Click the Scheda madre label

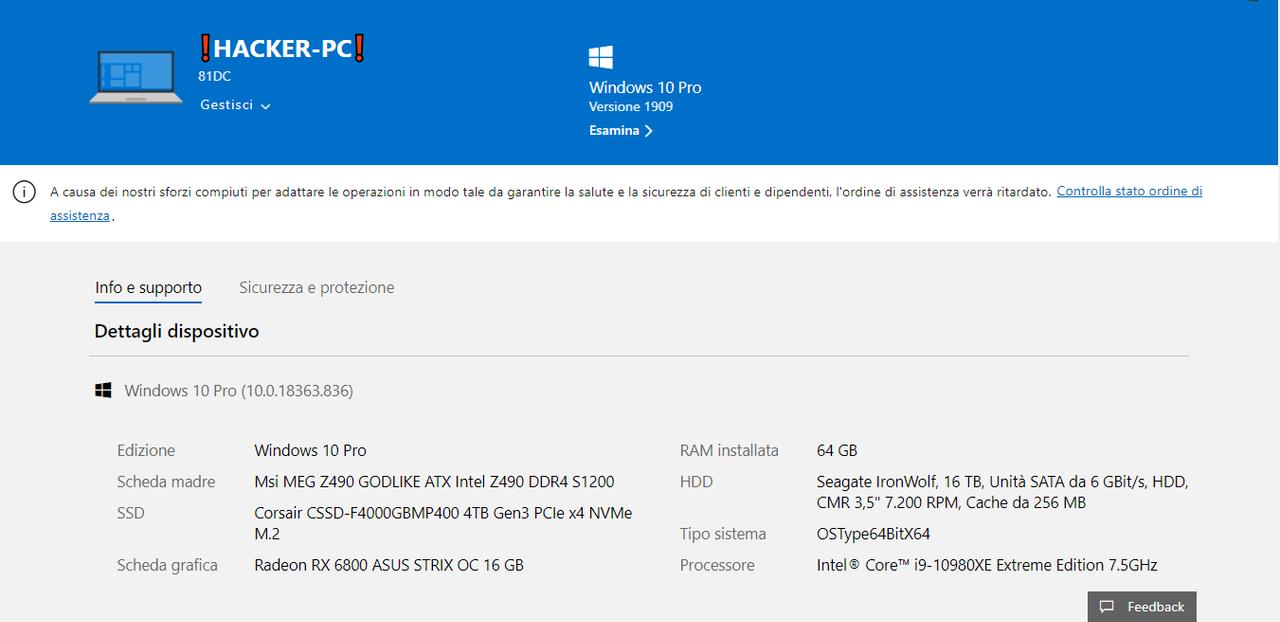point(166,482)
